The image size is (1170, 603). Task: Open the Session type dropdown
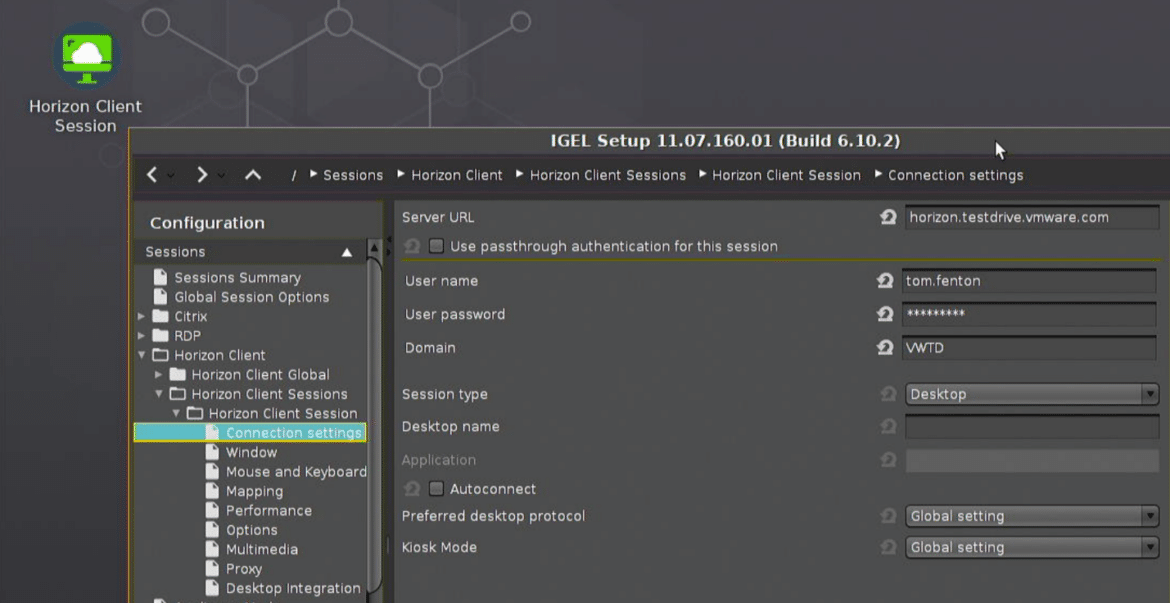coord(1032,394)
